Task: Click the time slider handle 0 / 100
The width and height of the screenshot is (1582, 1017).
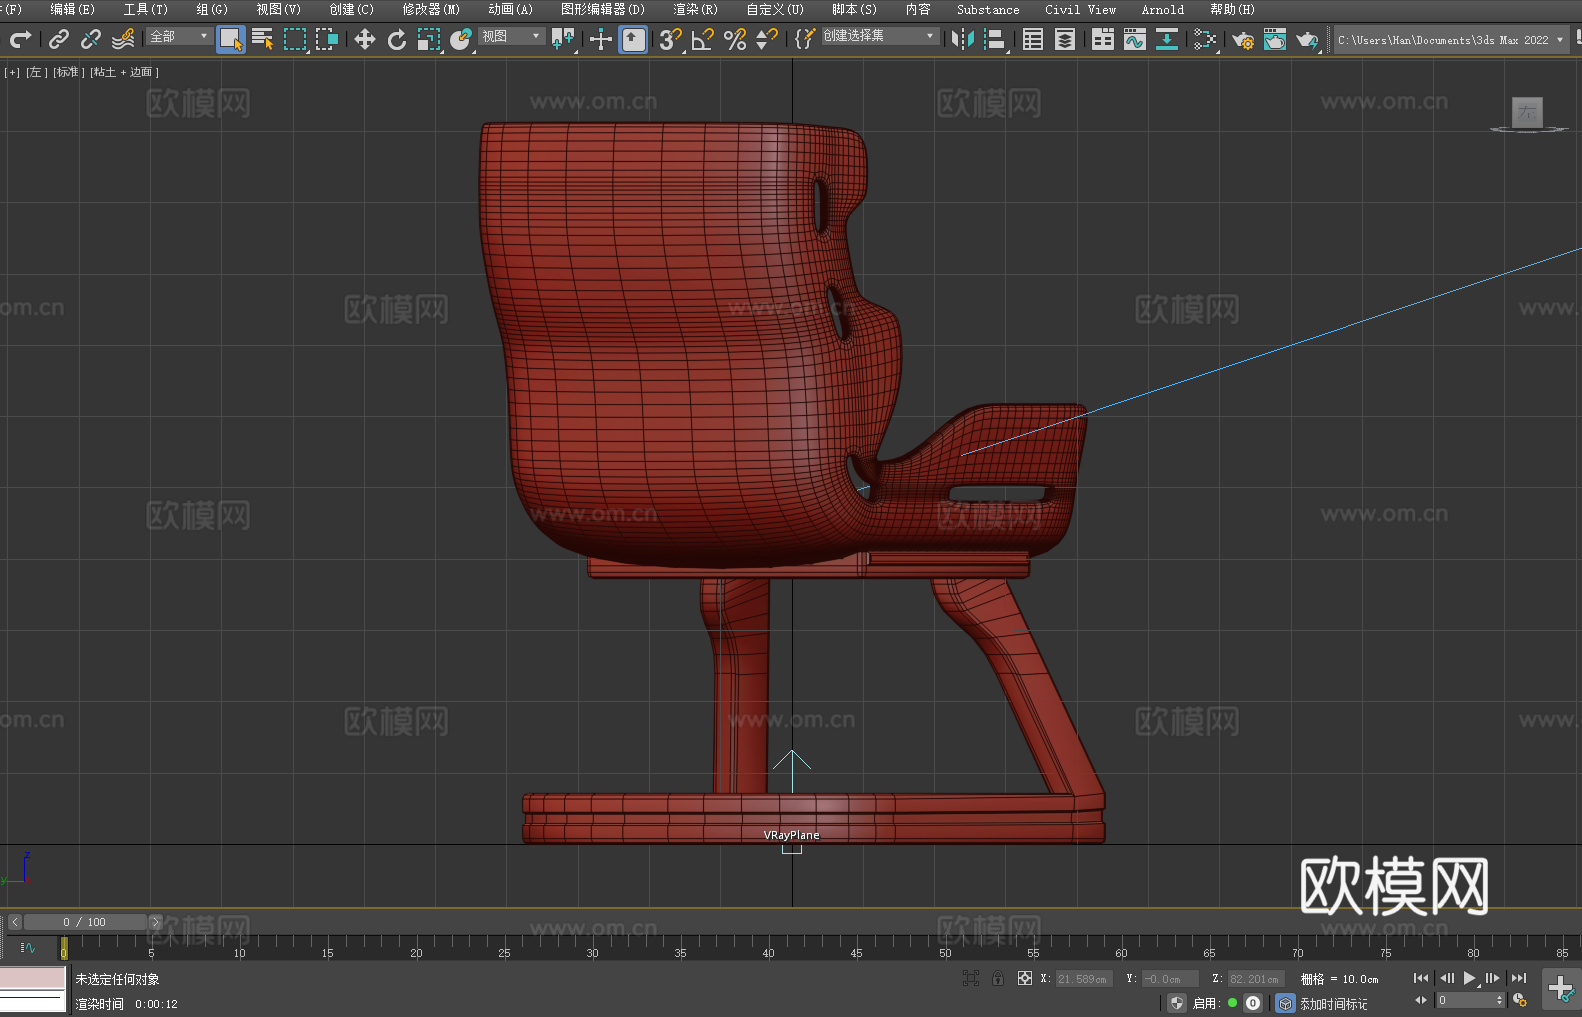Action: 85,922
